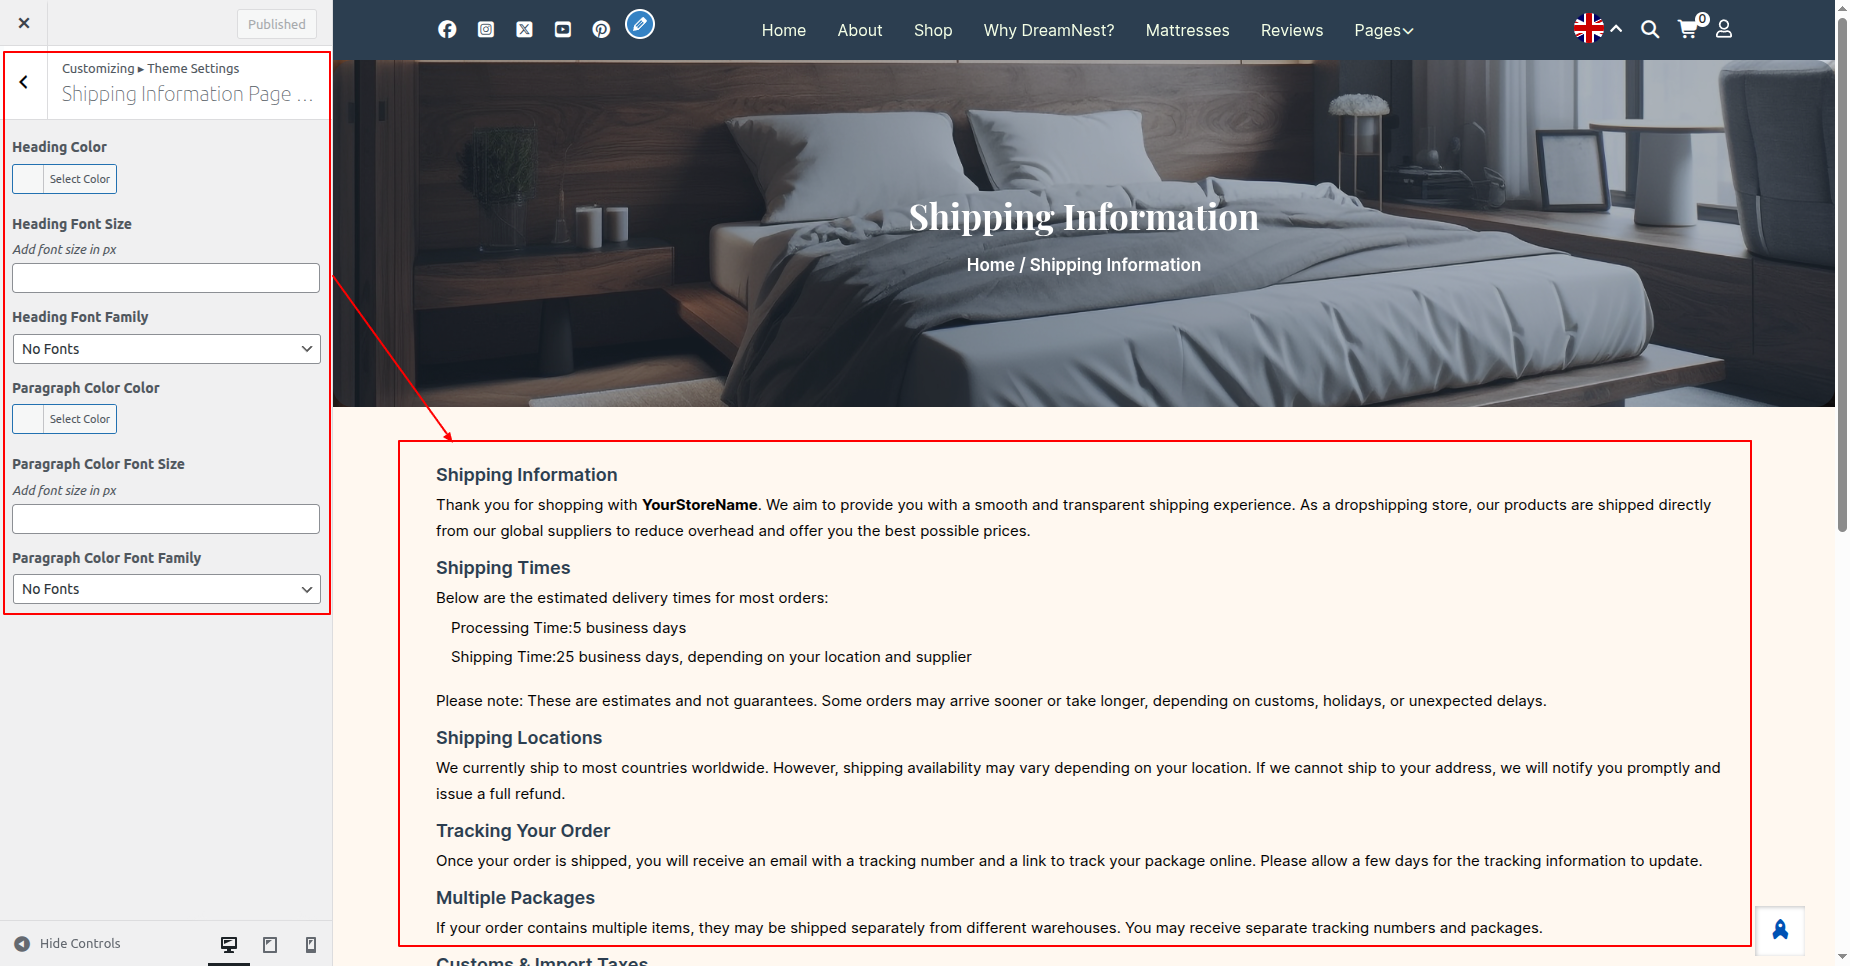
Task: Go to the Mattresses menu item
Action: tap(1187, 31)
